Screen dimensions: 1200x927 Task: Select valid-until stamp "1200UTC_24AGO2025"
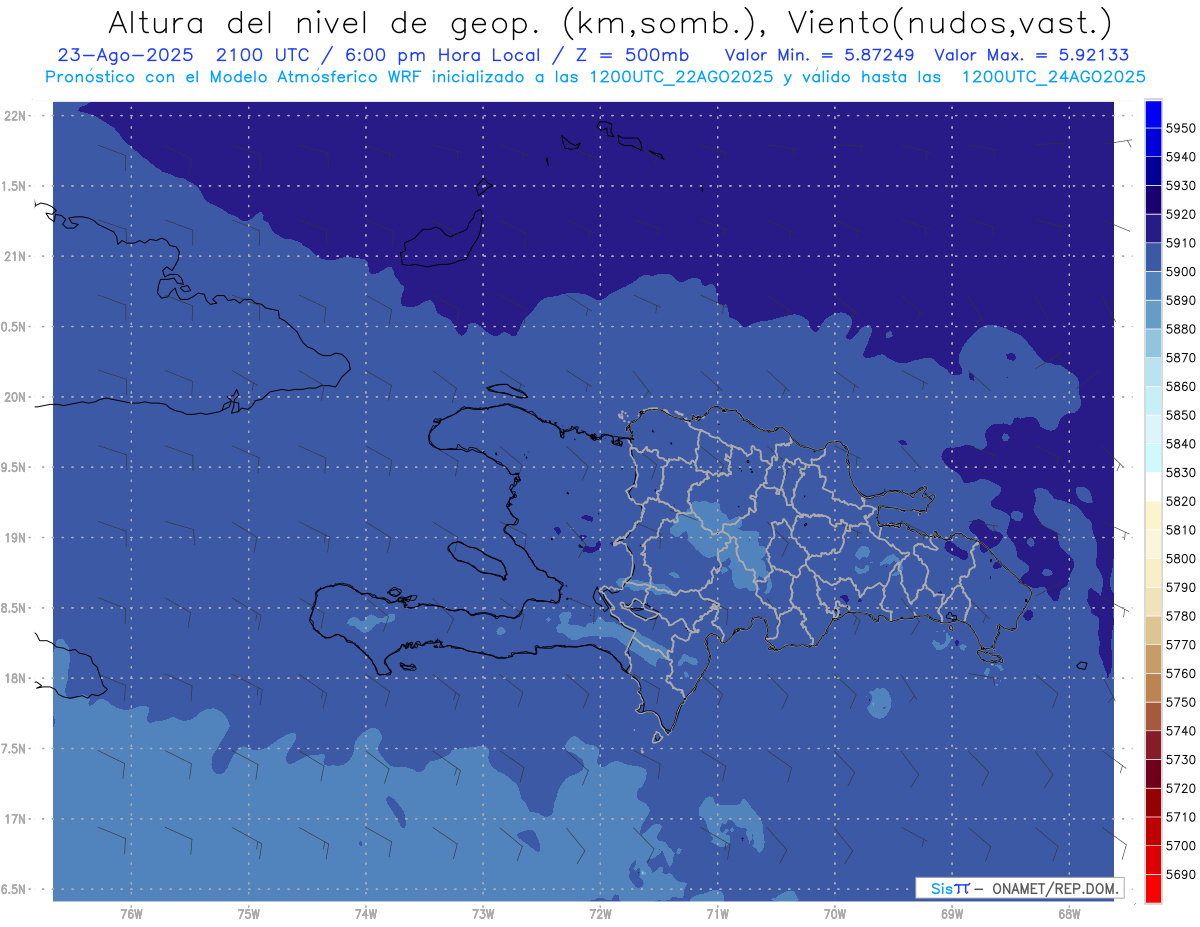pos(1053,77)
